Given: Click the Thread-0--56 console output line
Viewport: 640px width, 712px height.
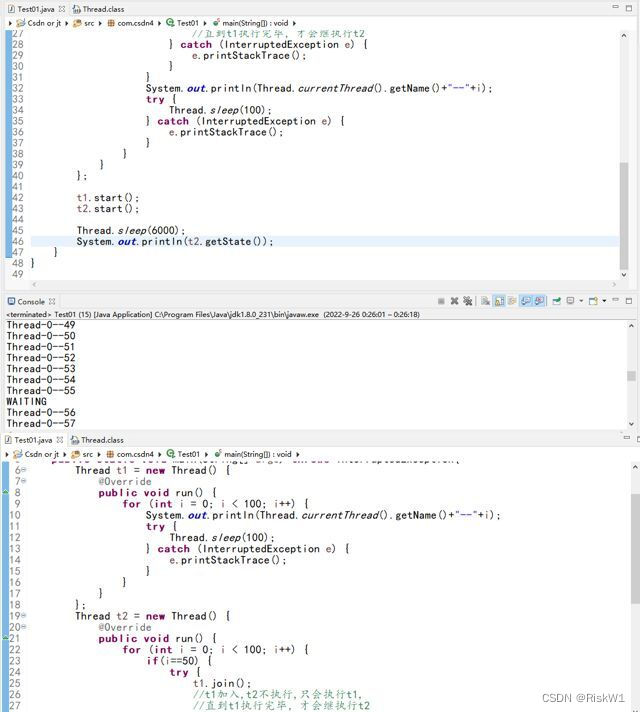Looking at the screenshot, I should (x=41, y=412).
